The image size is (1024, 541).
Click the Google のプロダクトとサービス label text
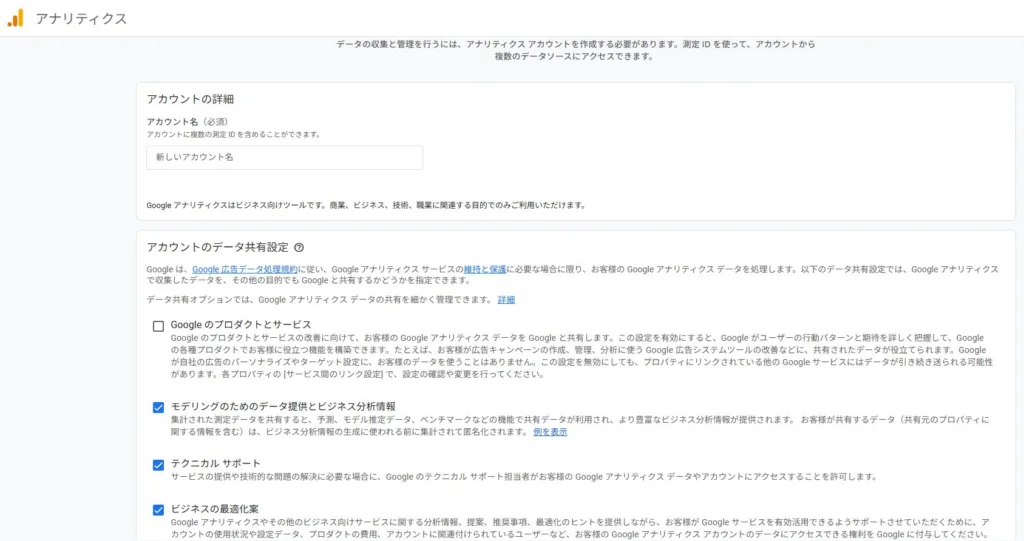(x=240, y=325)
